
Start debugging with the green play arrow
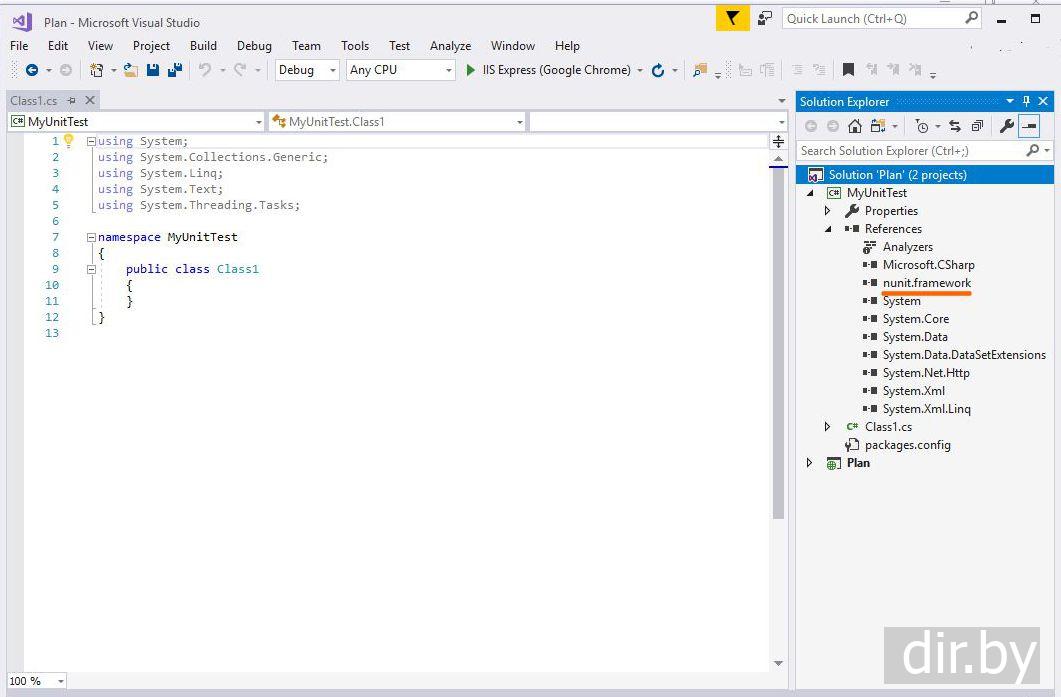(470, 70)
